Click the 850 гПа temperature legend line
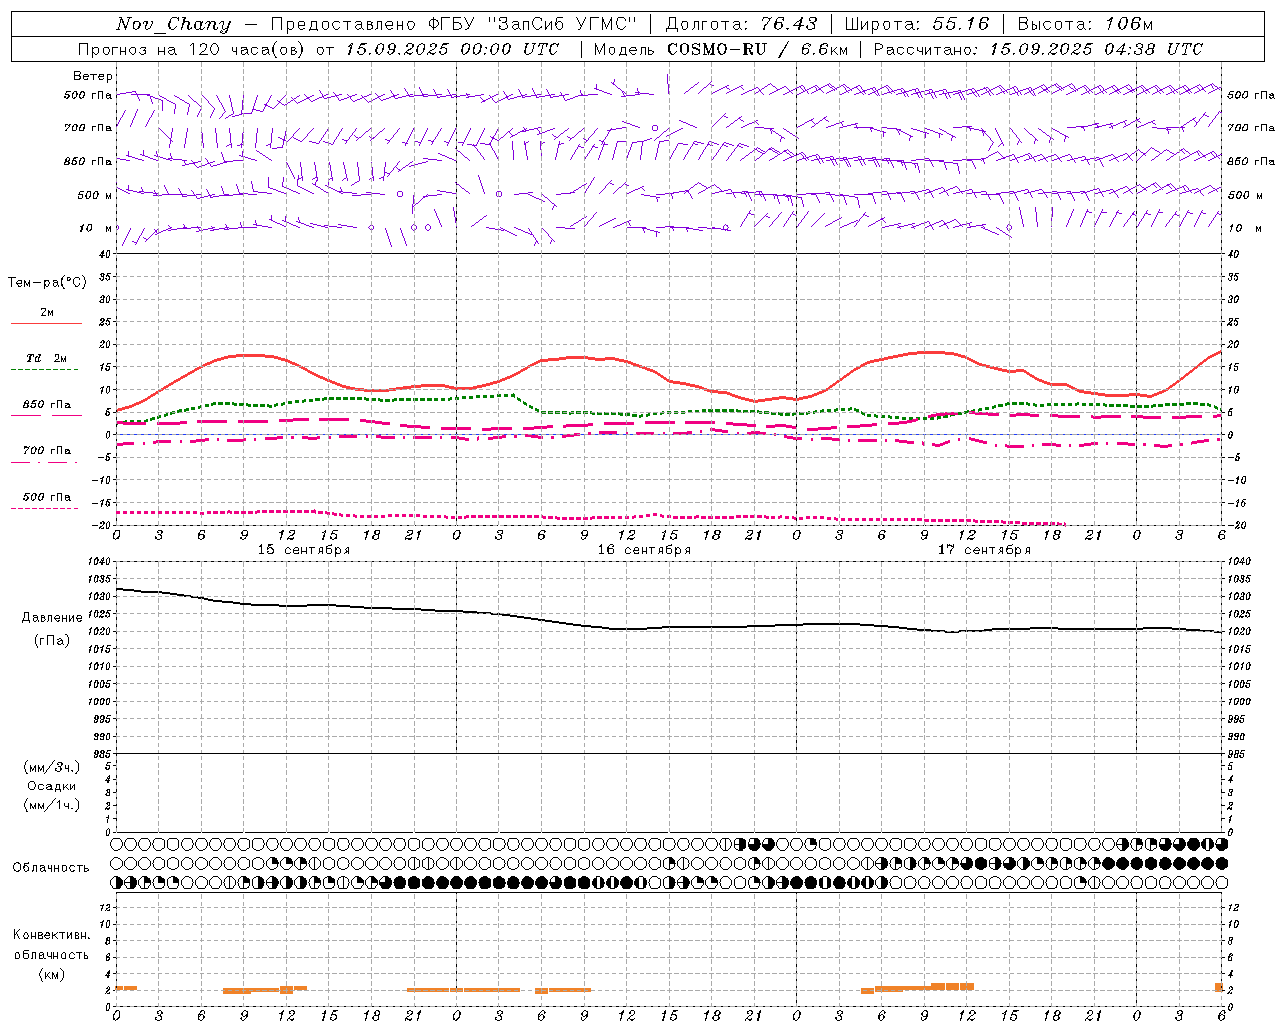Viewport: 1280px width, 1024px height. pos(46,414)
